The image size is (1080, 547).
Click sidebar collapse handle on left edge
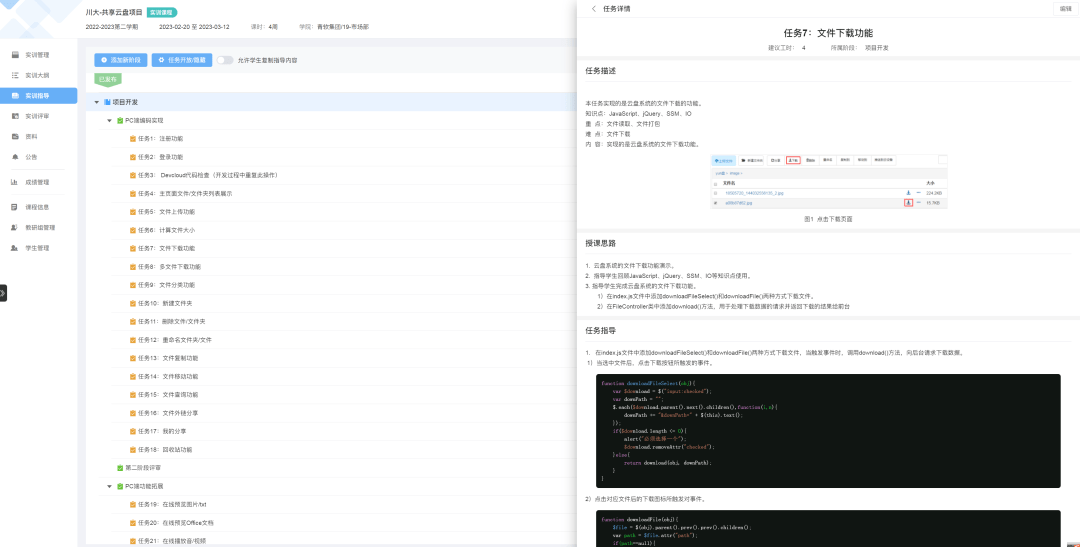tap(3, 293)
